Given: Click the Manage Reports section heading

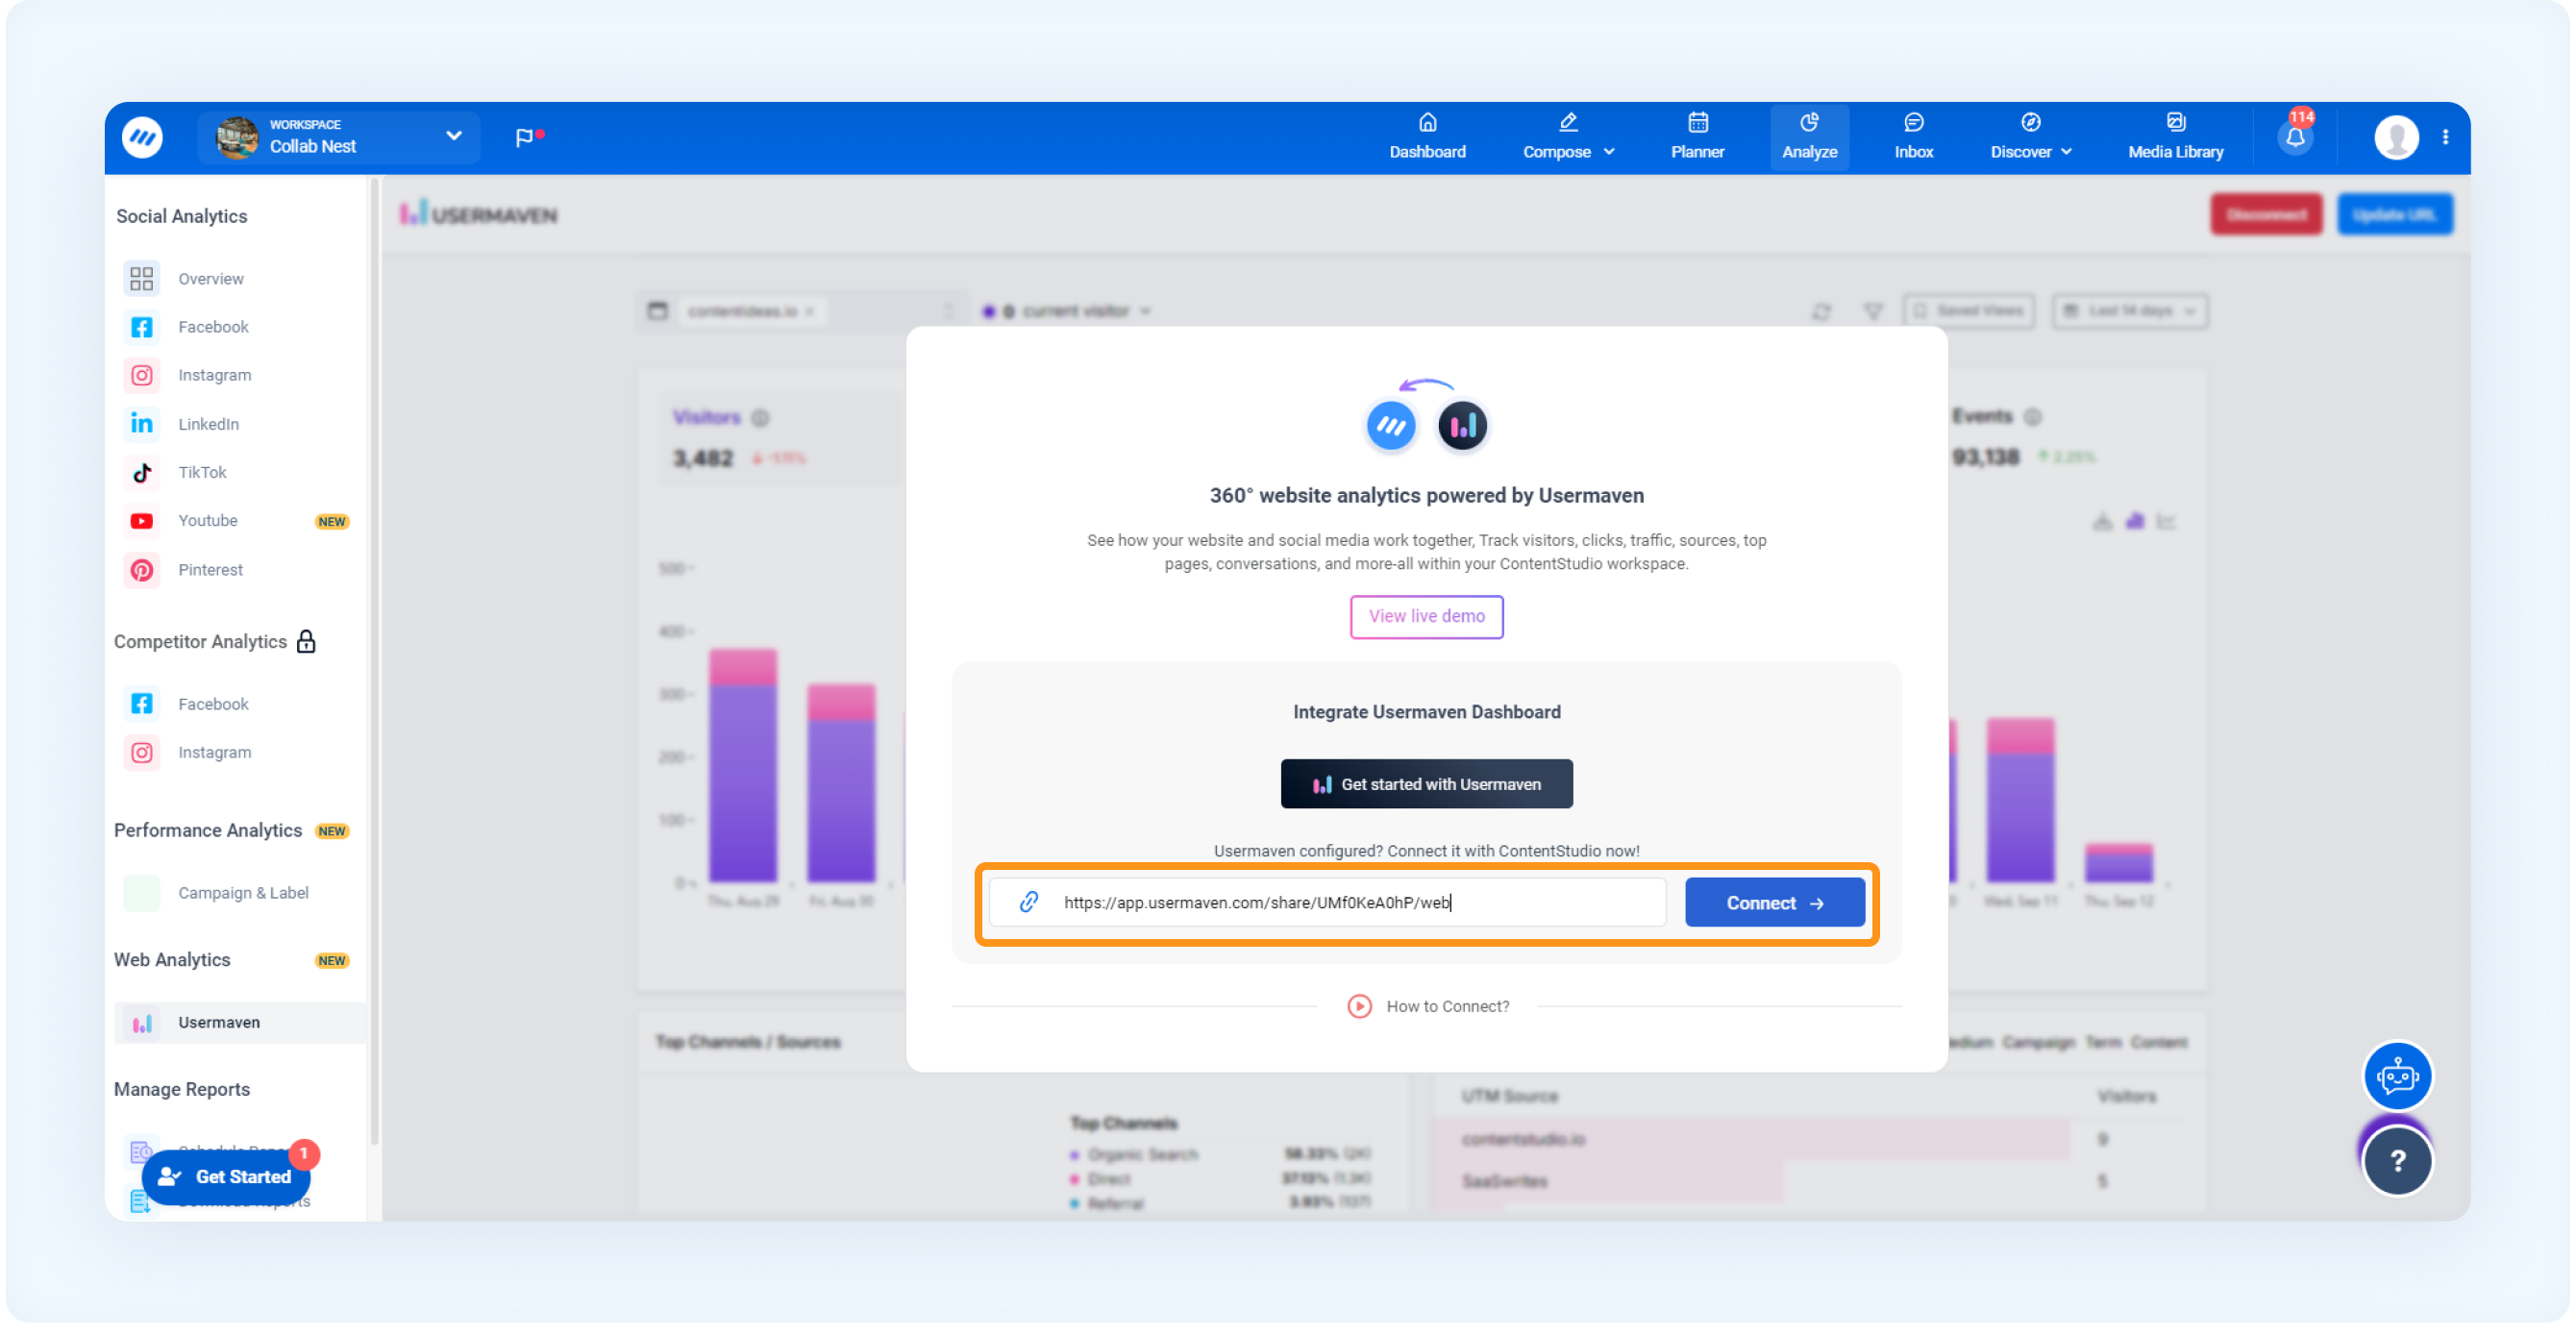Looking at the screenshot, I should [x=182, y=1090].
